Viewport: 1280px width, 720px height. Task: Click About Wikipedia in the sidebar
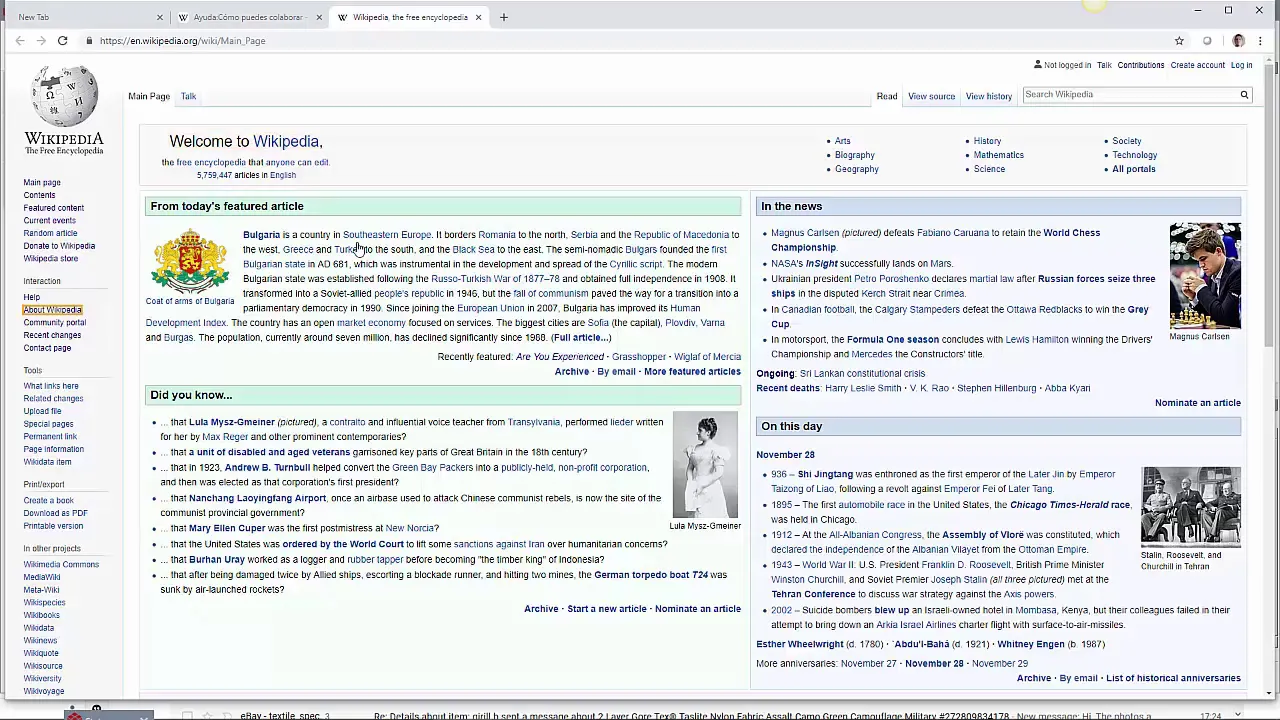click(53, 310)
